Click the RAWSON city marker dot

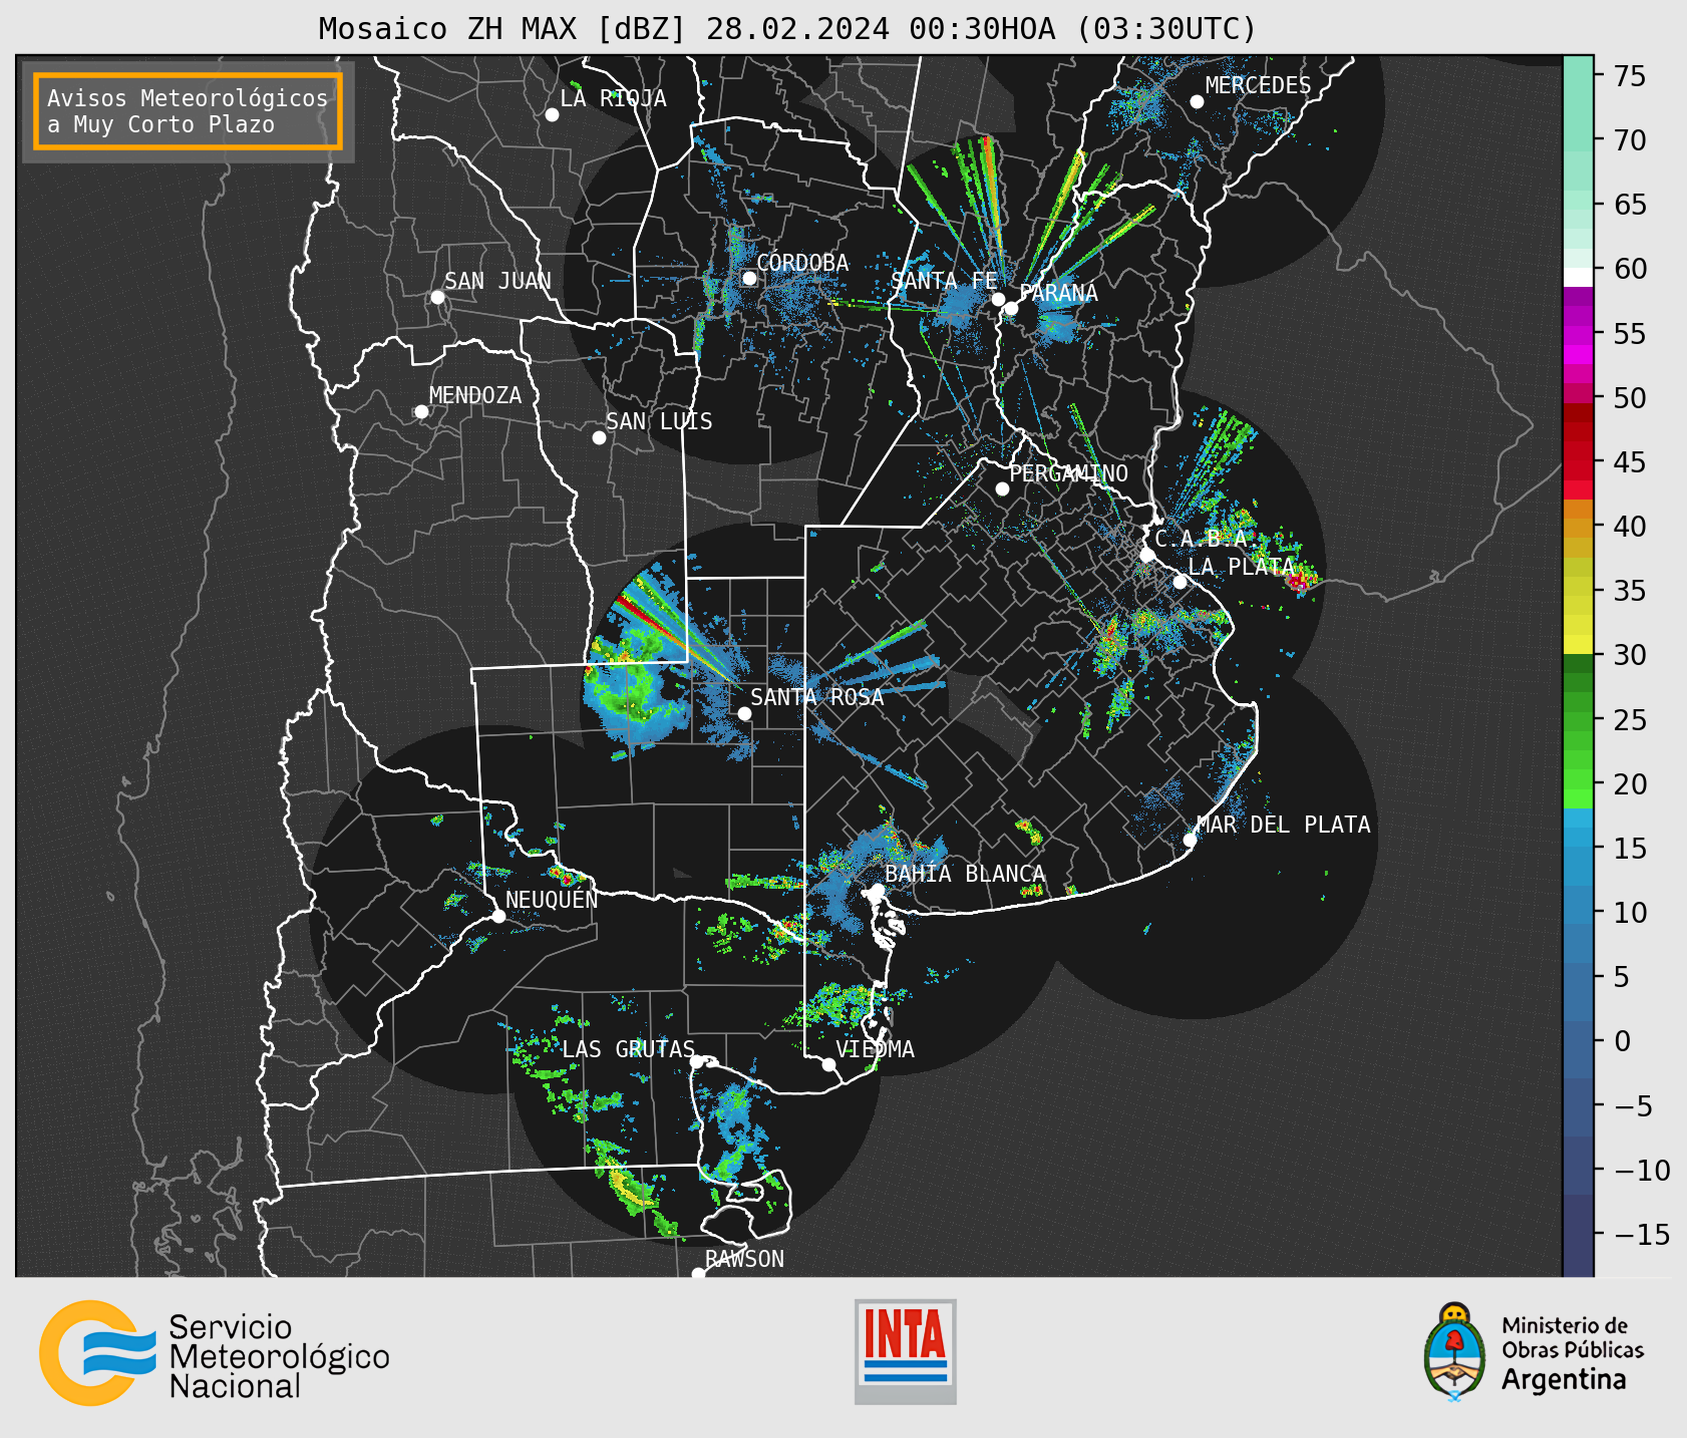point(698,1274)
